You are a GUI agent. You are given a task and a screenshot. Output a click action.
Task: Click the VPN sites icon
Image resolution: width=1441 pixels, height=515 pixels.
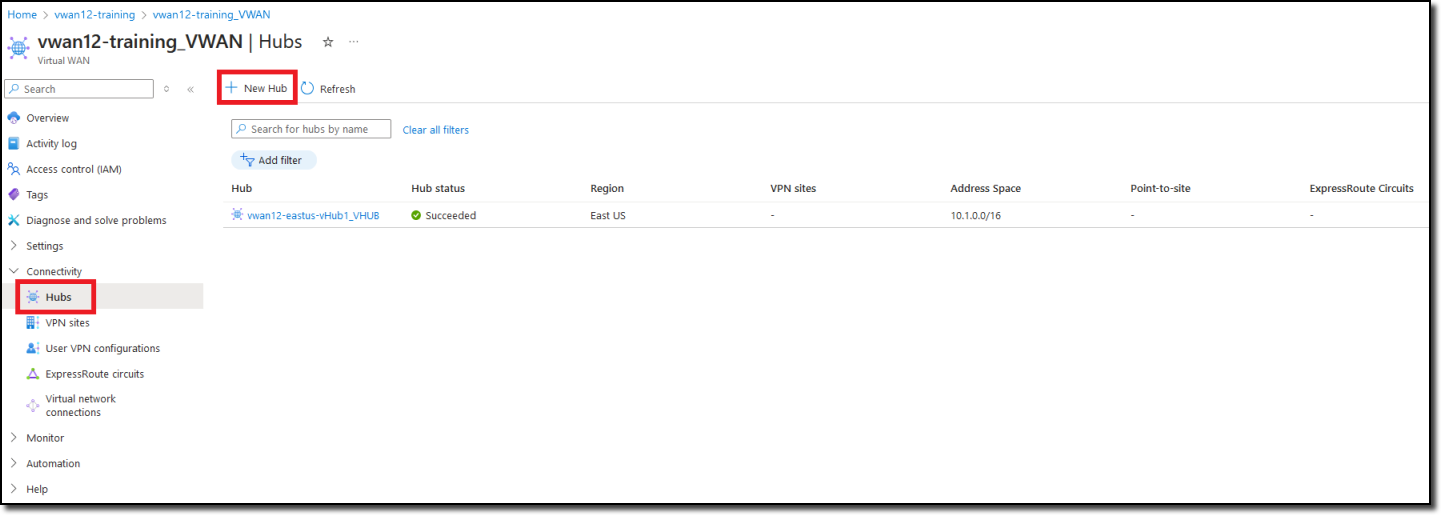click(x=33, y=323)
